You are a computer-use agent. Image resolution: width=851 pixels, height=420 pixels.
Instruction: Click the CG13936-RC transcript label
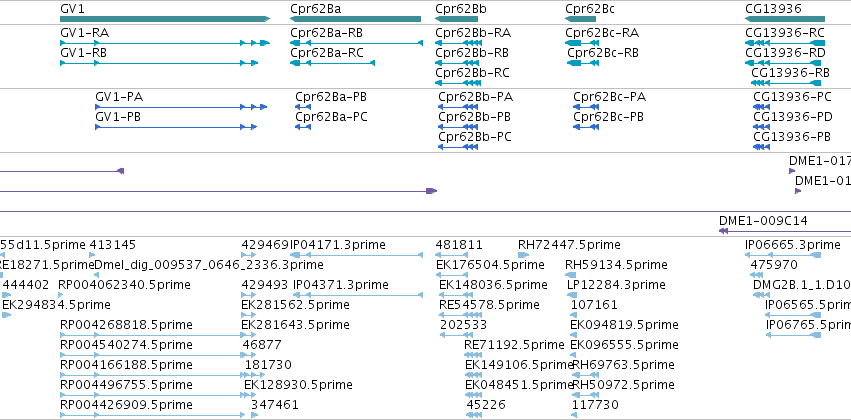[x=785, y=33]
